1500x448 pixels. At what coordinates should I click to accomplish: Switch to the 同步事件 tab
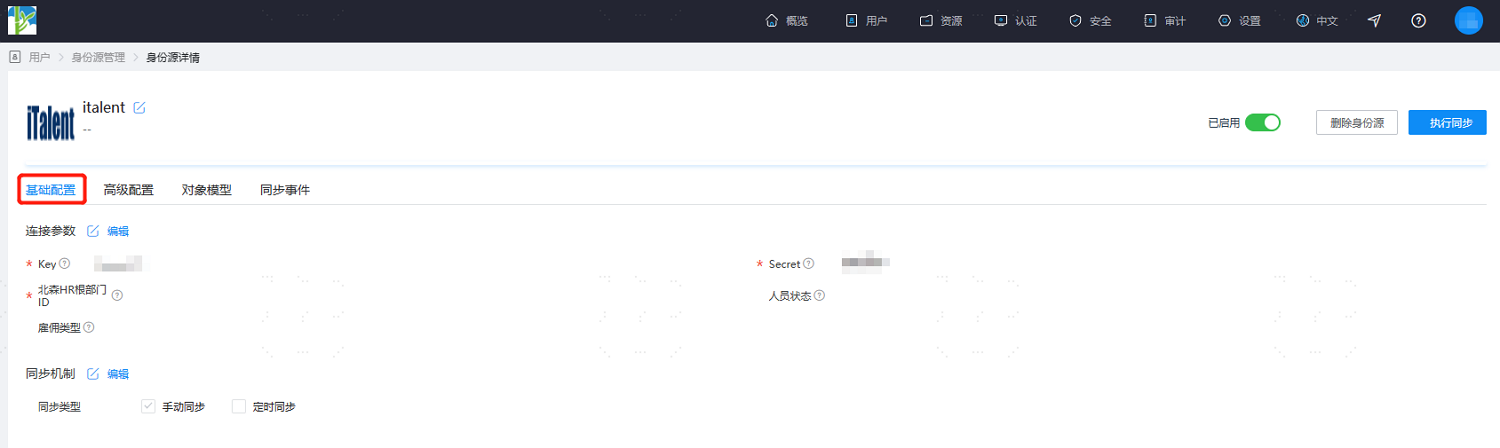pyautogui.click(x=284, y=190)
